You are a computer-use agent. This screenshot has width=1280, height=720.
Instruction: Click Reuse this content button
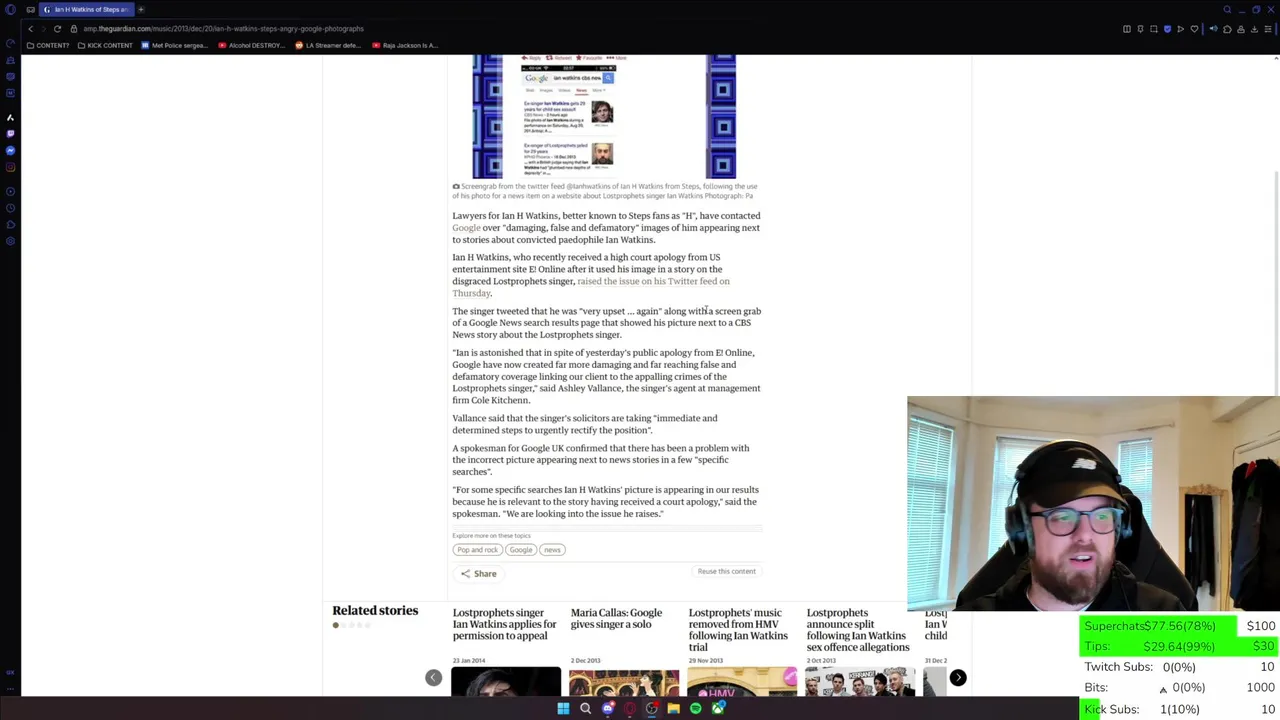pyautogui.click(x=727, y=571)
